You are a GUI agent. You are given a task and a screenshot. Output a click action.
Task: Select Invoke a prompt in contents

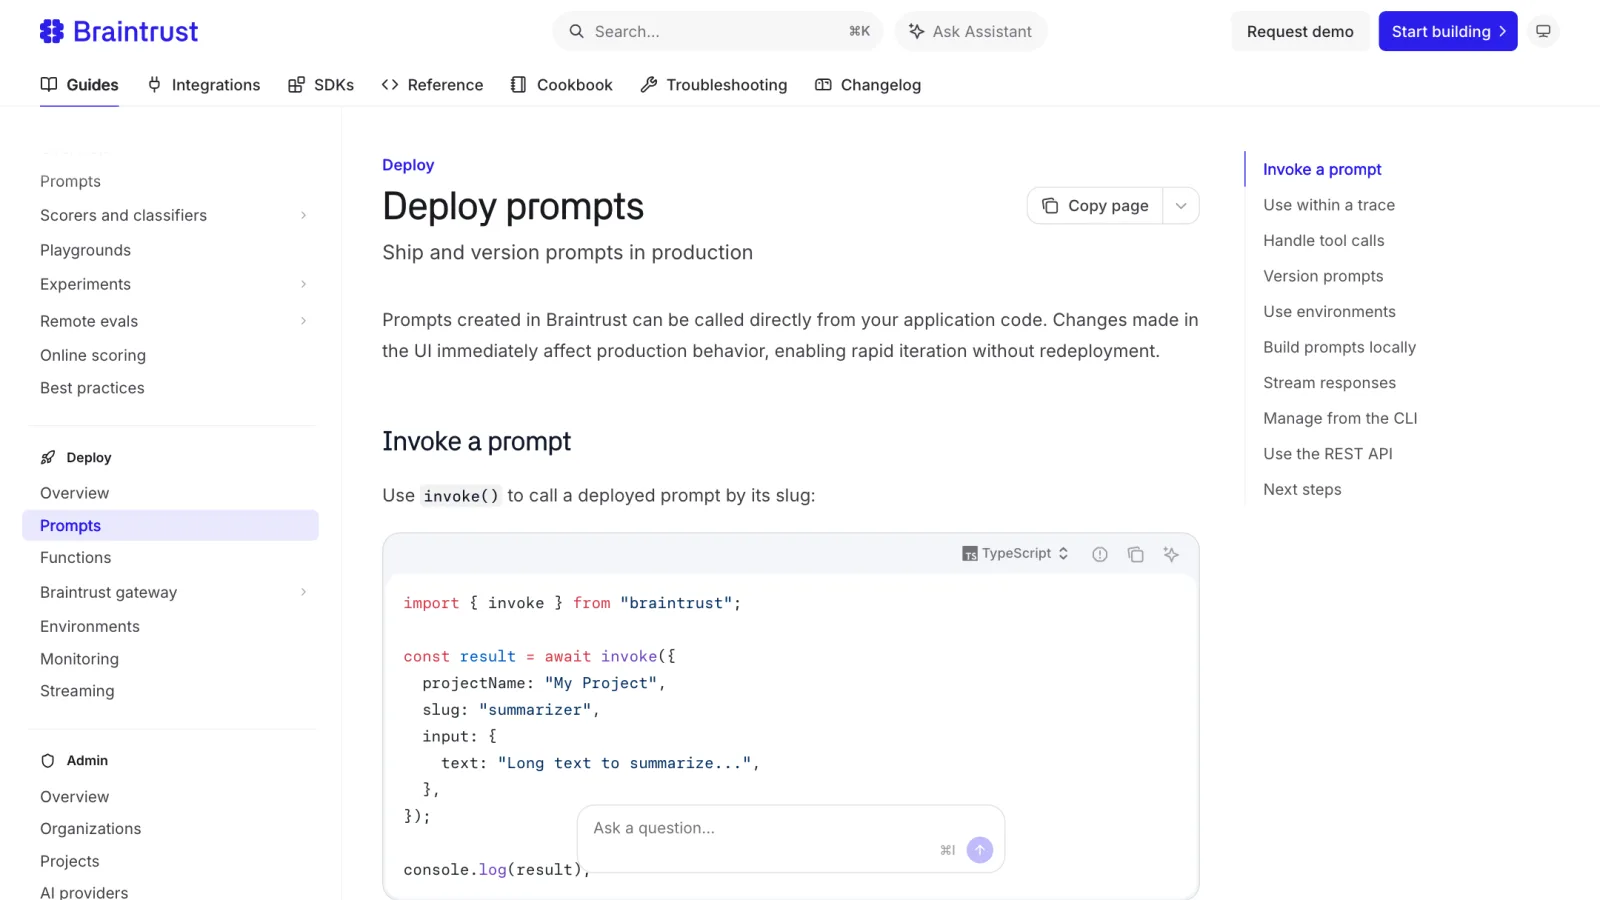[x=1322, y=170]
